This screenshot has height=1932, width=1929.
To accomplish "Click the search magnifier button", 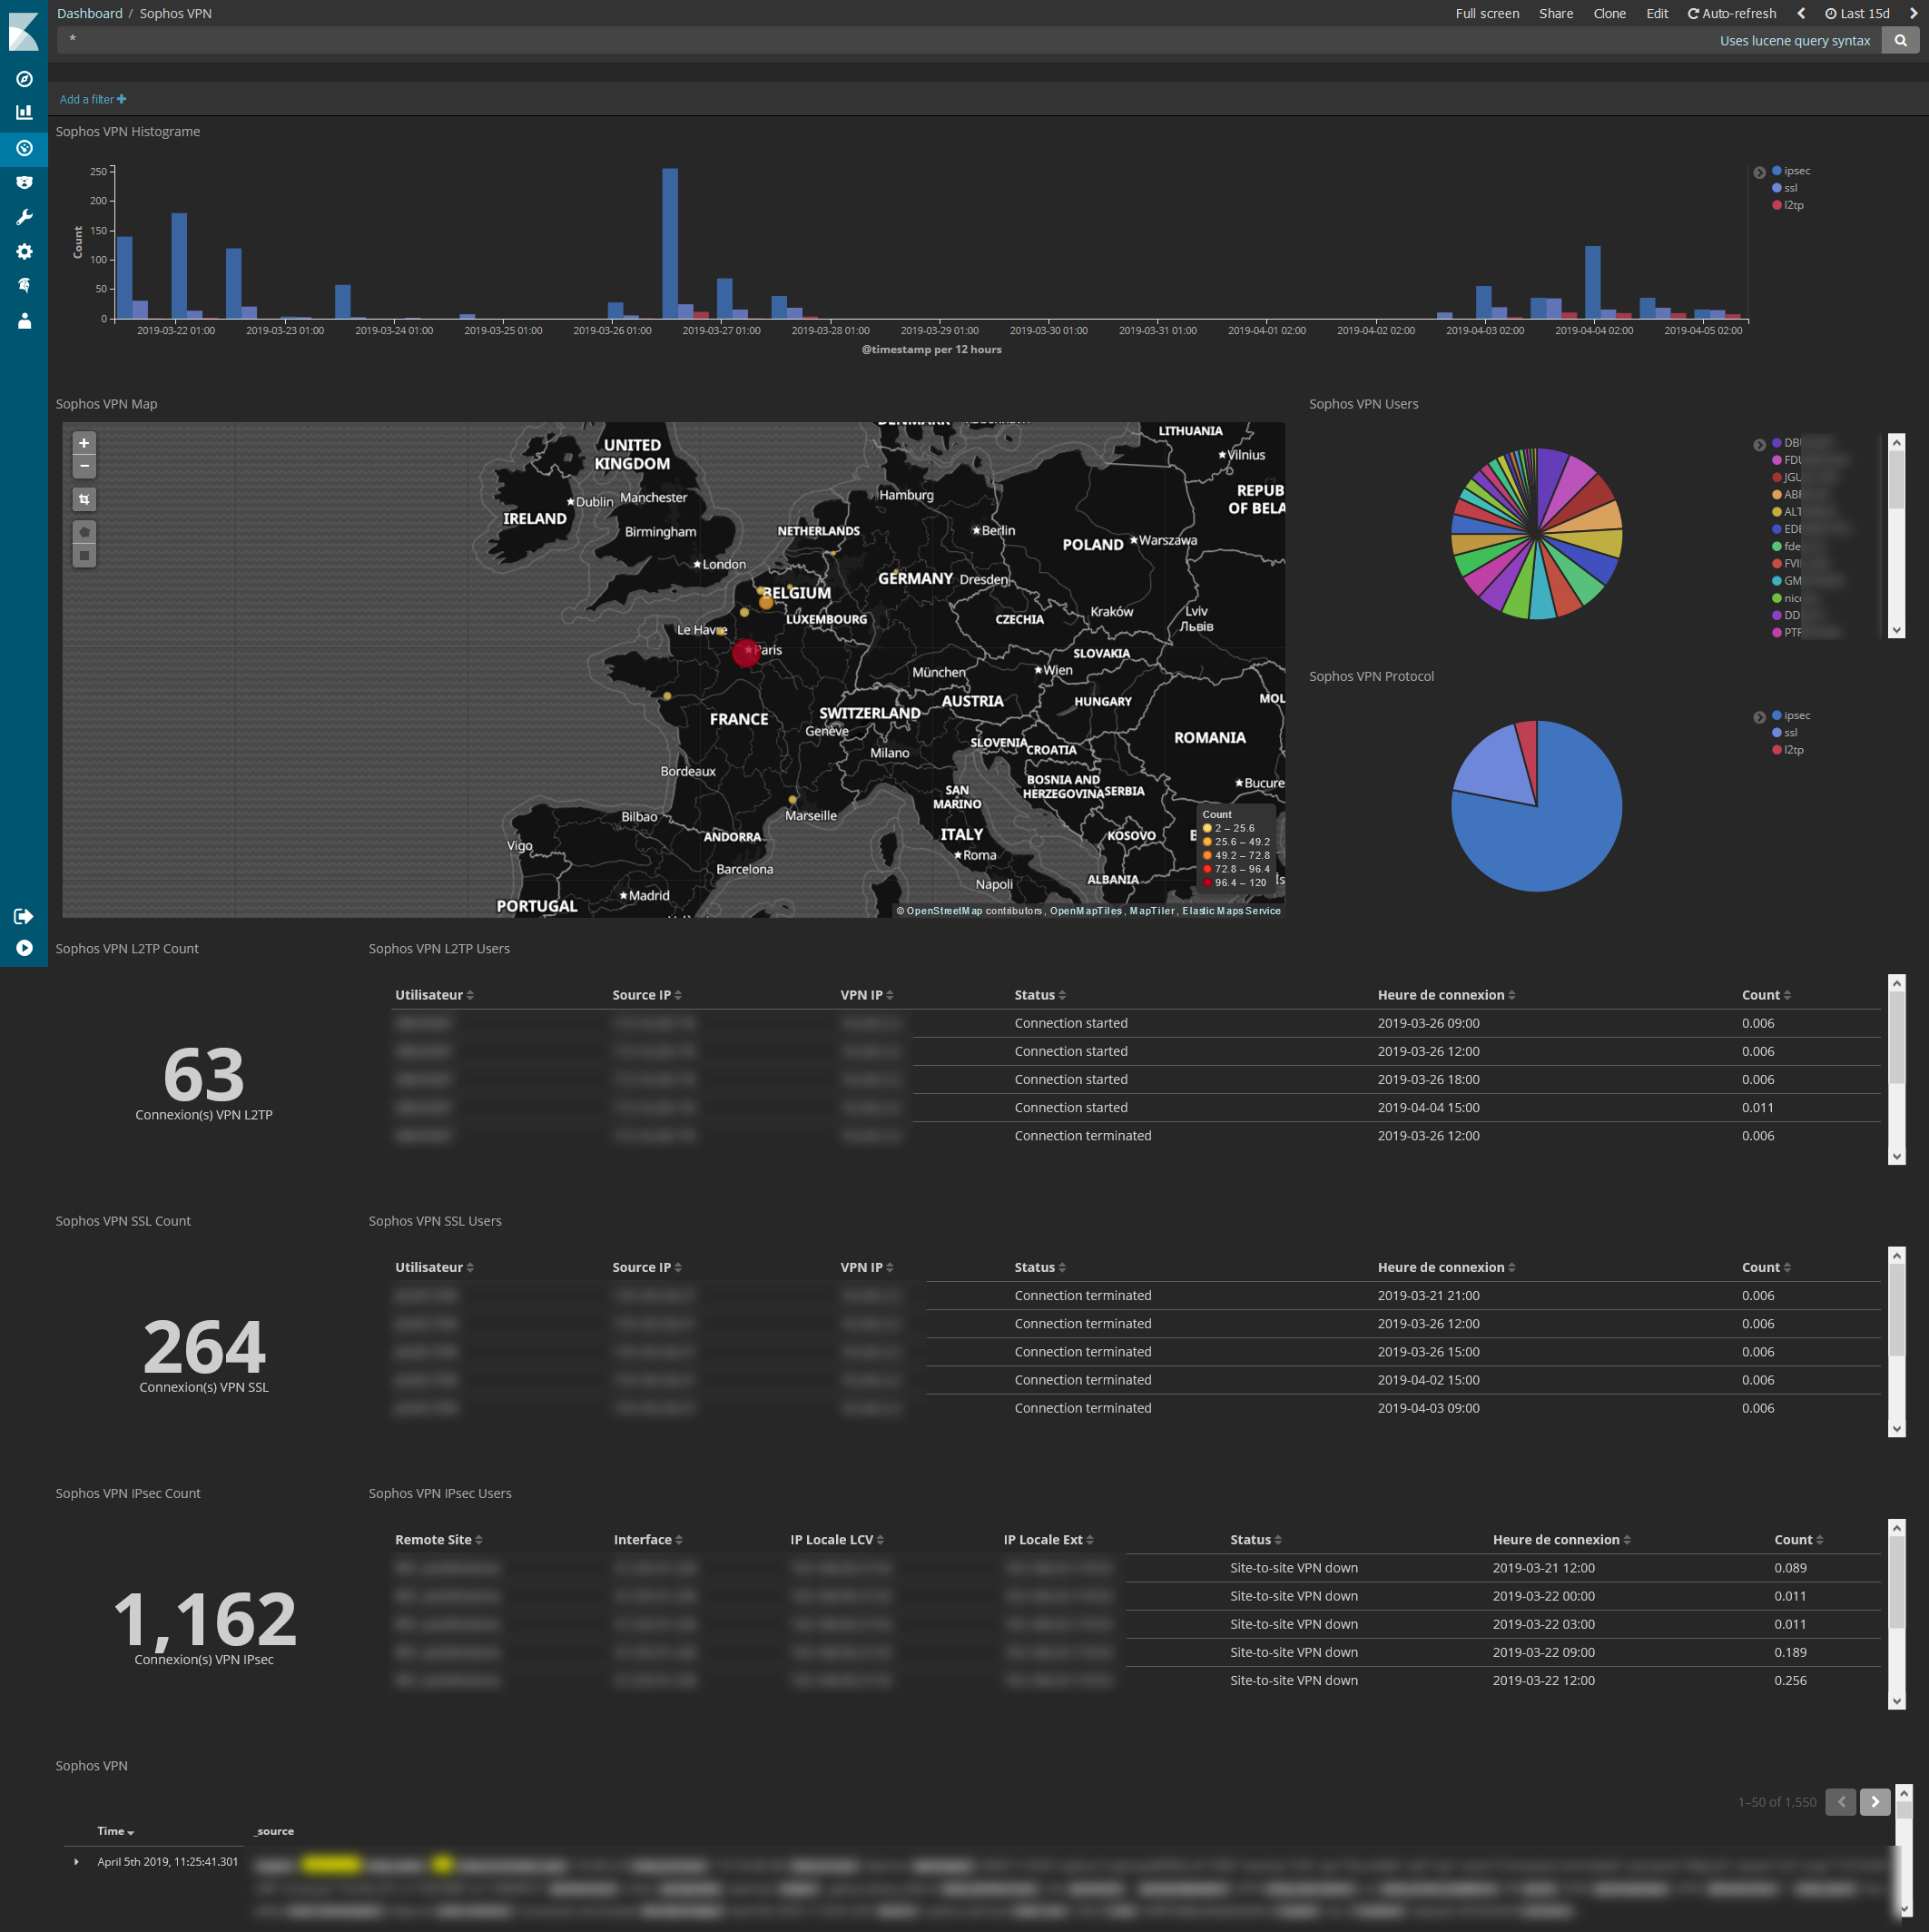I will (1899, 41).
